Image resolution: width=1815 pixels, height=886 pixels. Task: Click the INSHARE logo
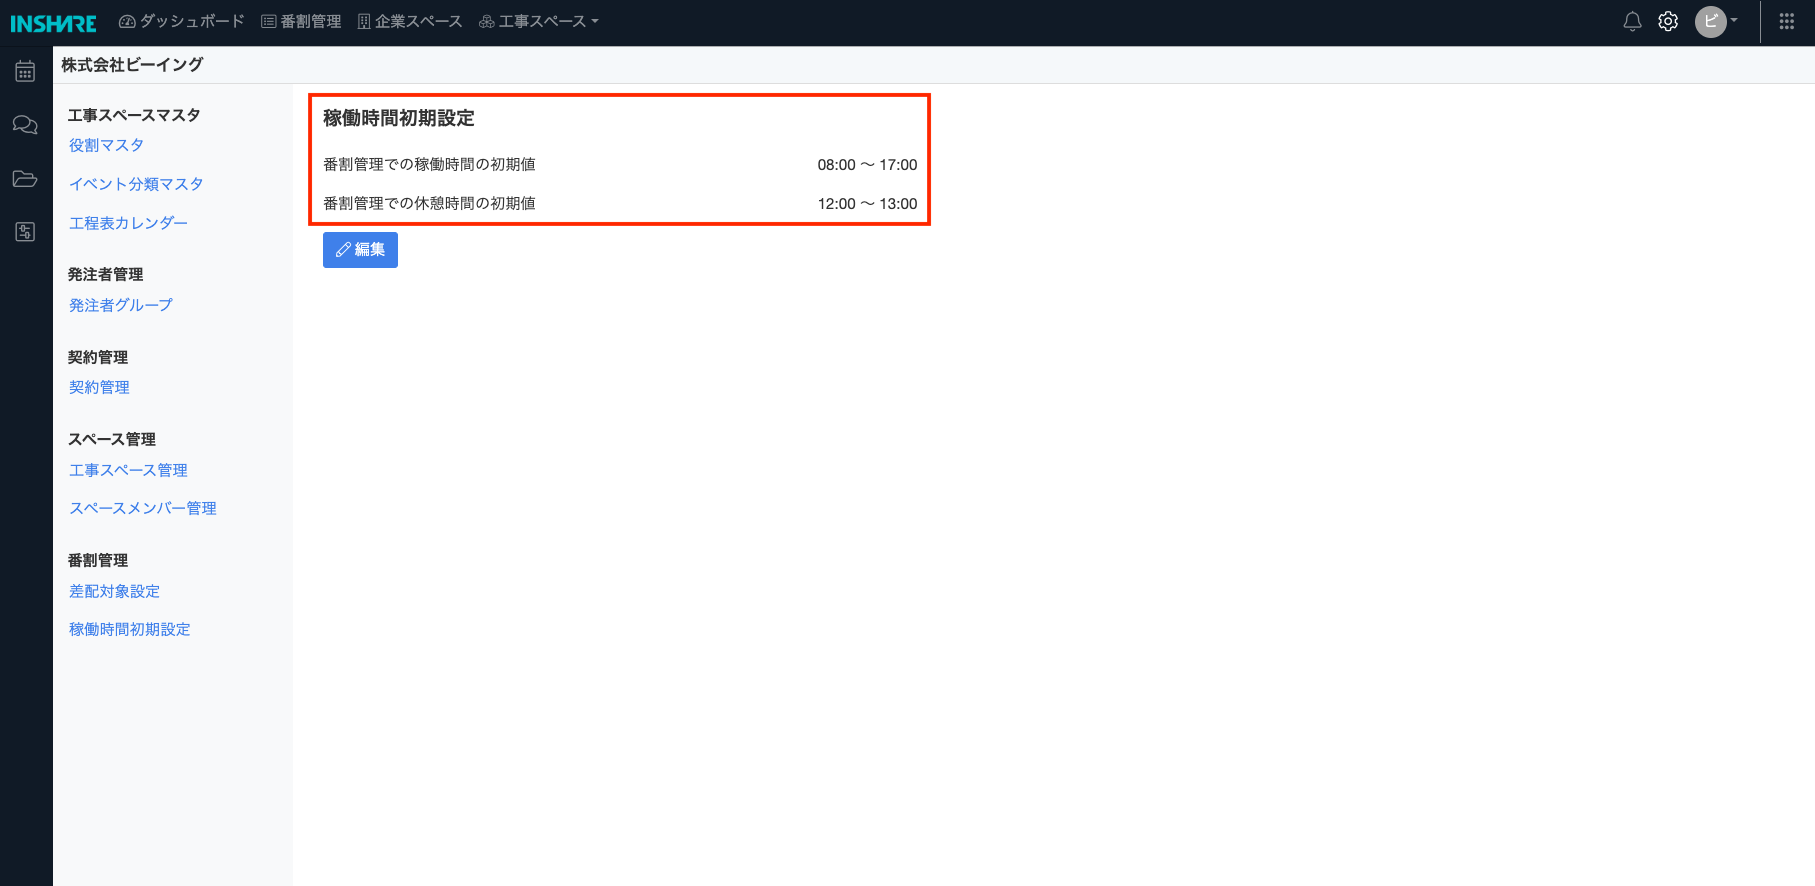53,22
